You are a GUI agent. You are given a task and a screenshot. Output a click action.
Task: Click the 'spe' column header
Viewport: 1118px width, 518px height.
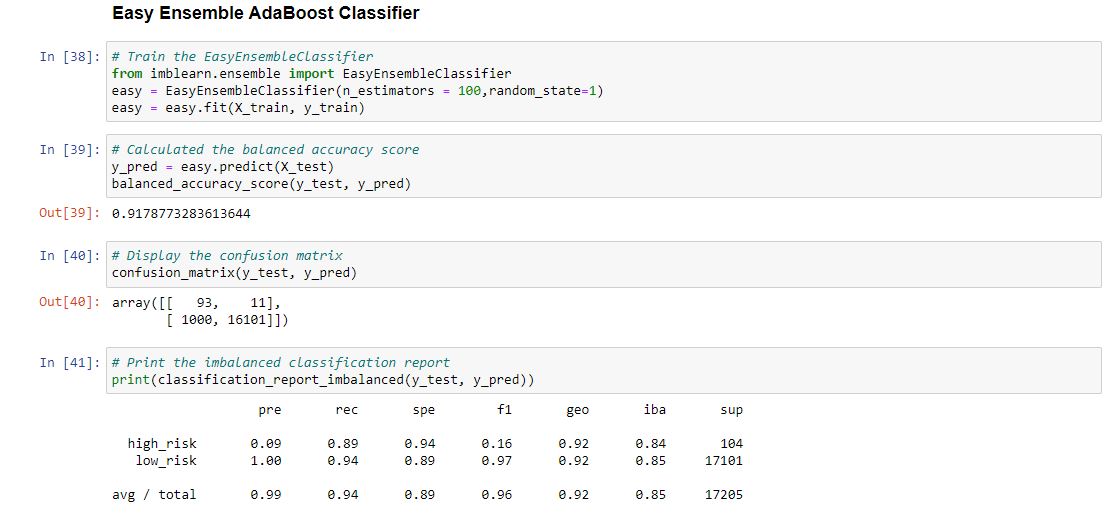click(424, 410)
